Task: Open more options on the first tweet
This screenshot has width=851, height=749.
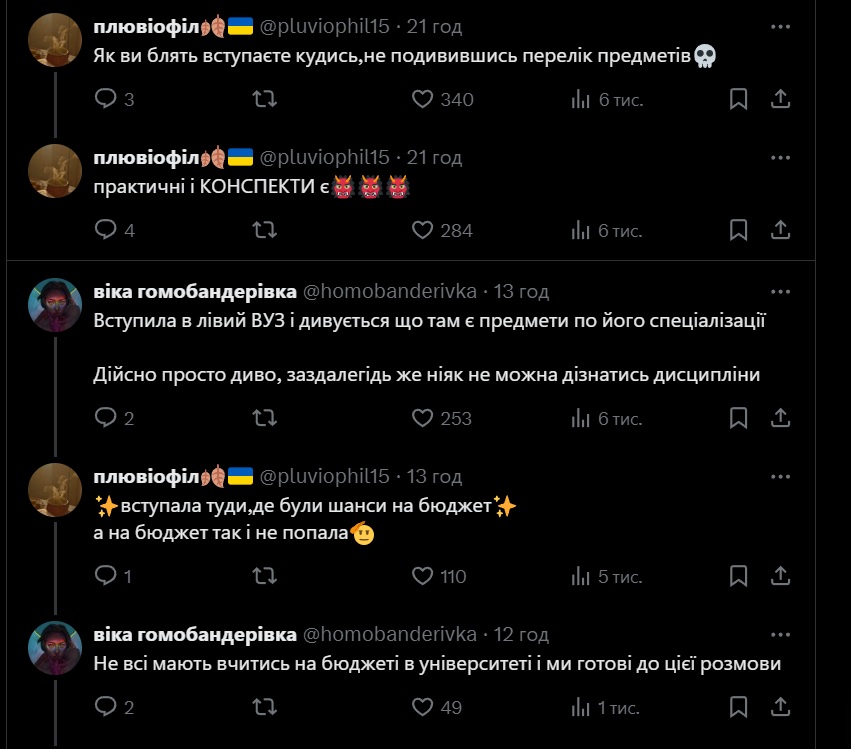Action: [780, 27]
